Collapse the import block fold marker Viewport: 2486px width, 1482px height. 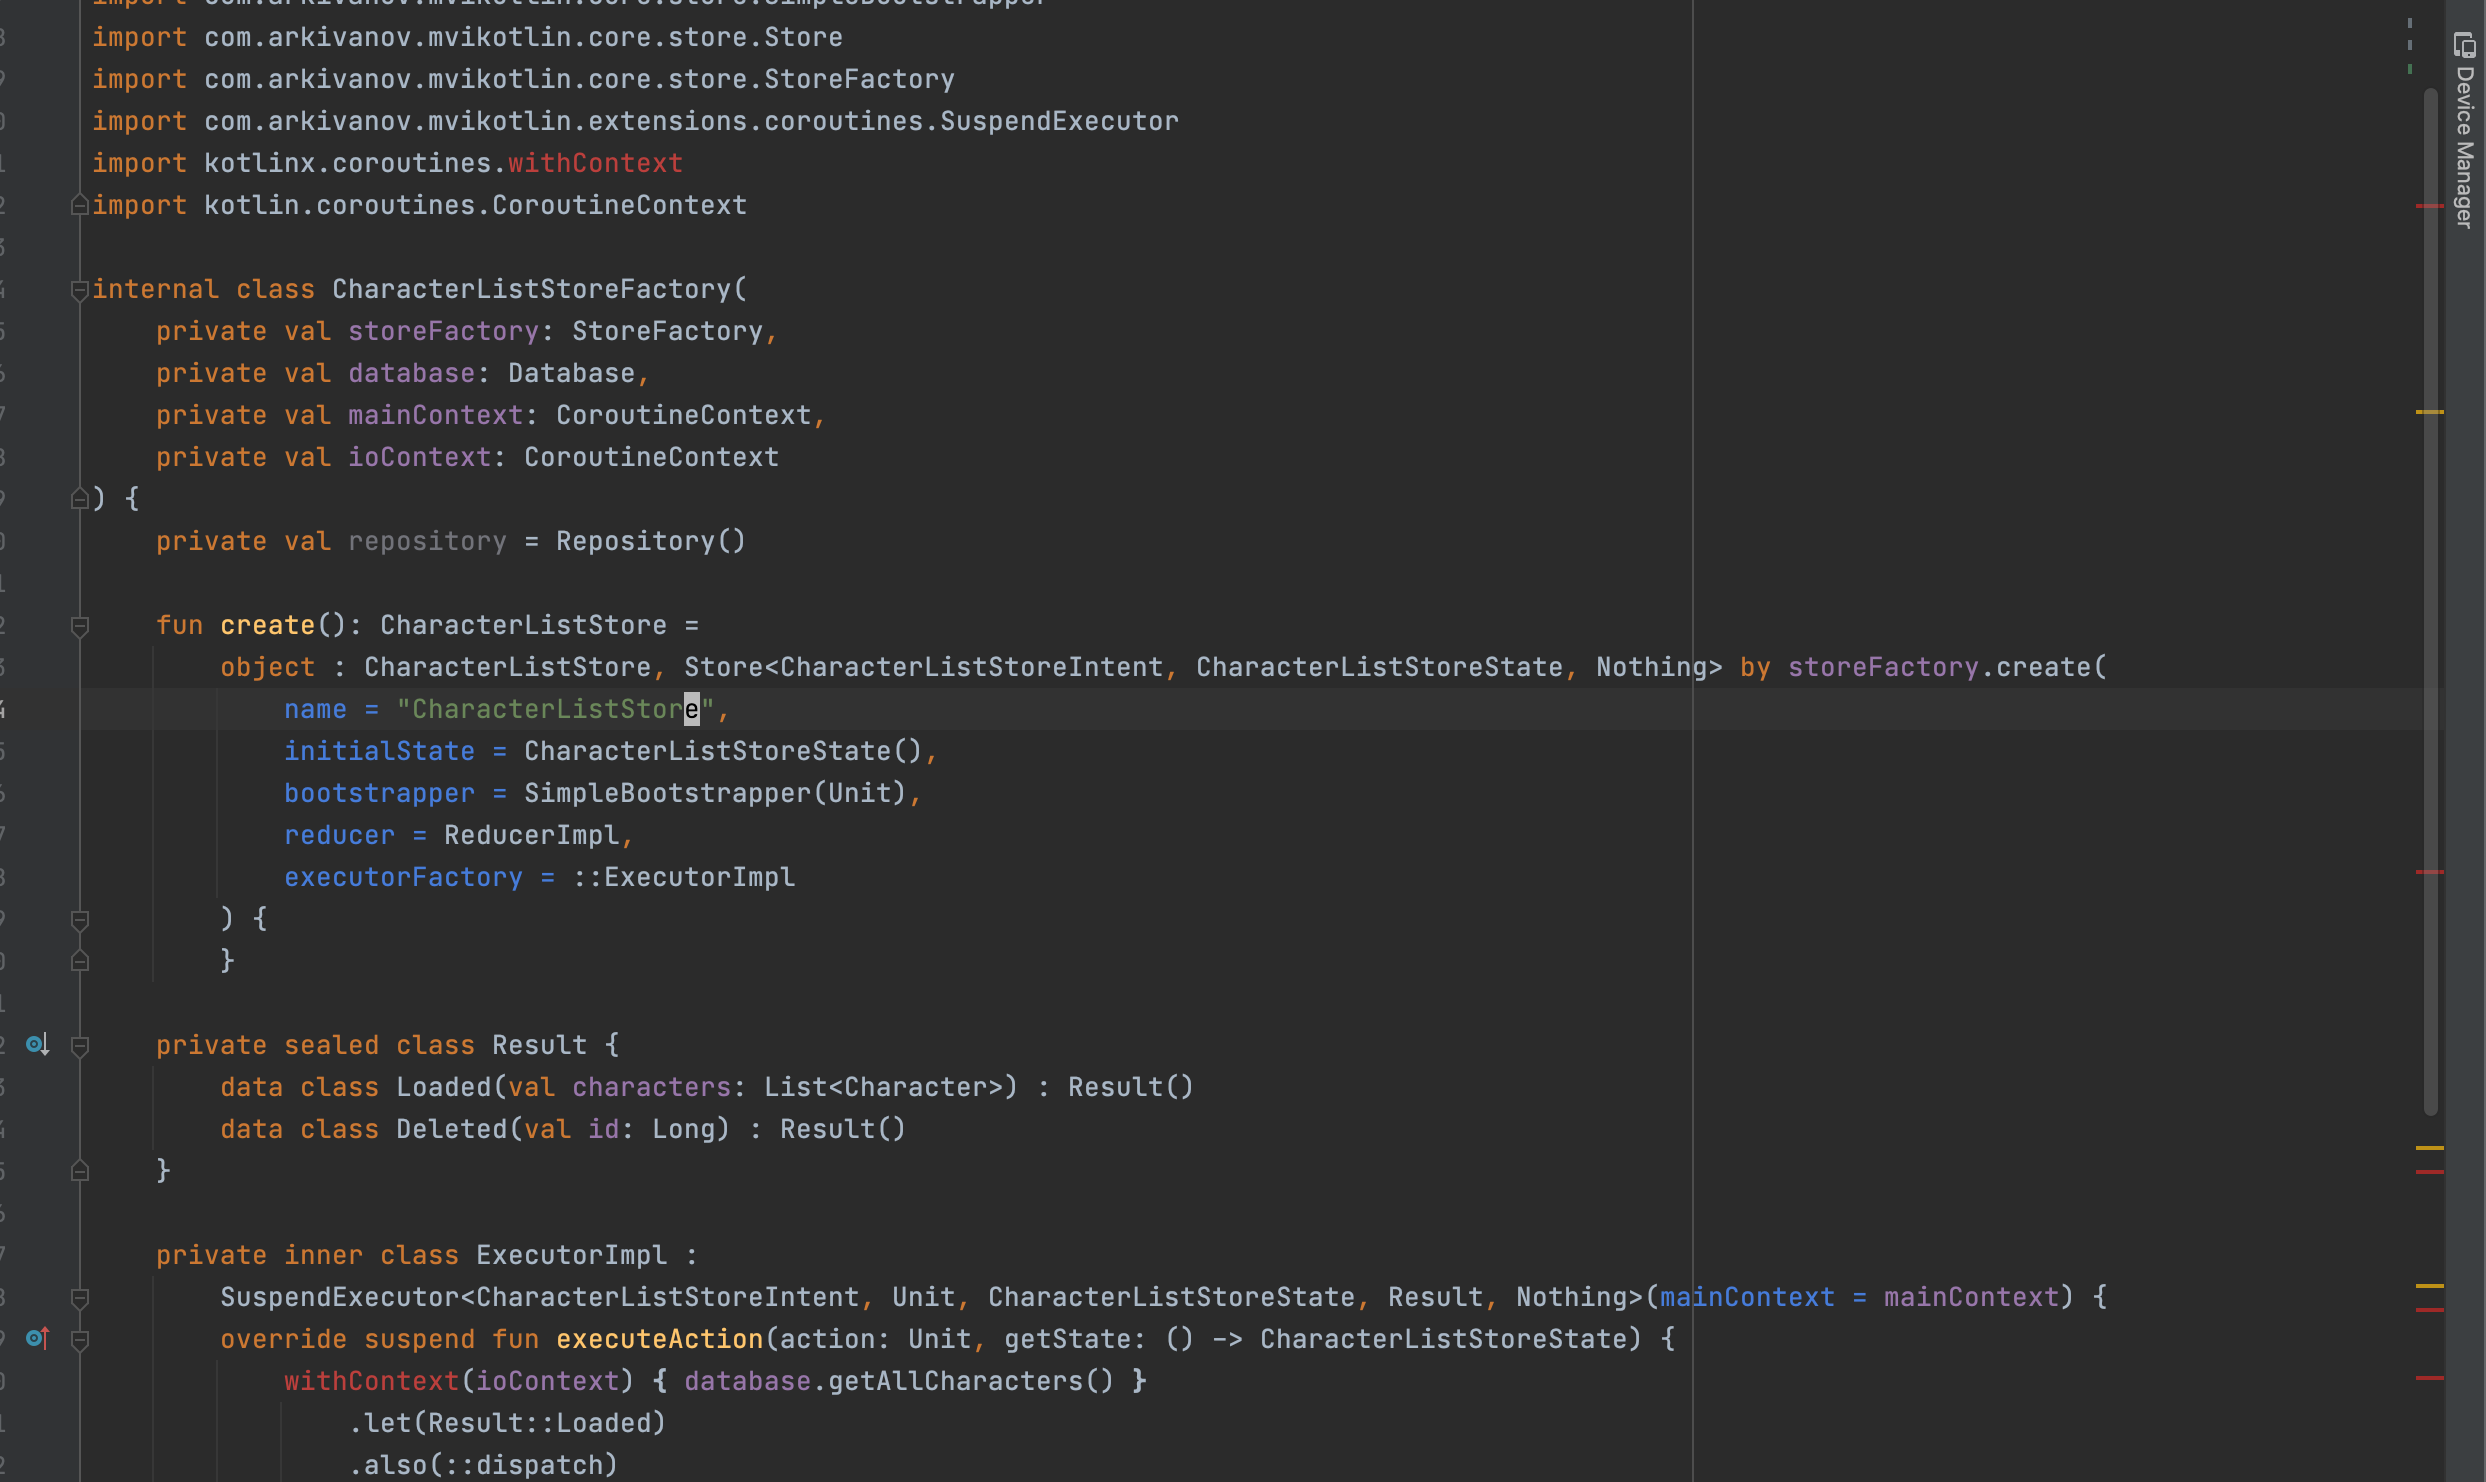pos(80,205)
